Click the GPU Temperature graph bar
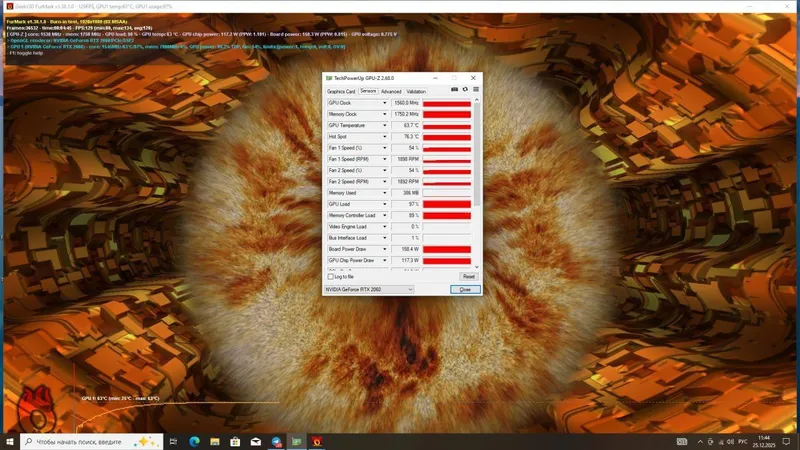 pyautogui.click(x=446, y=126)
